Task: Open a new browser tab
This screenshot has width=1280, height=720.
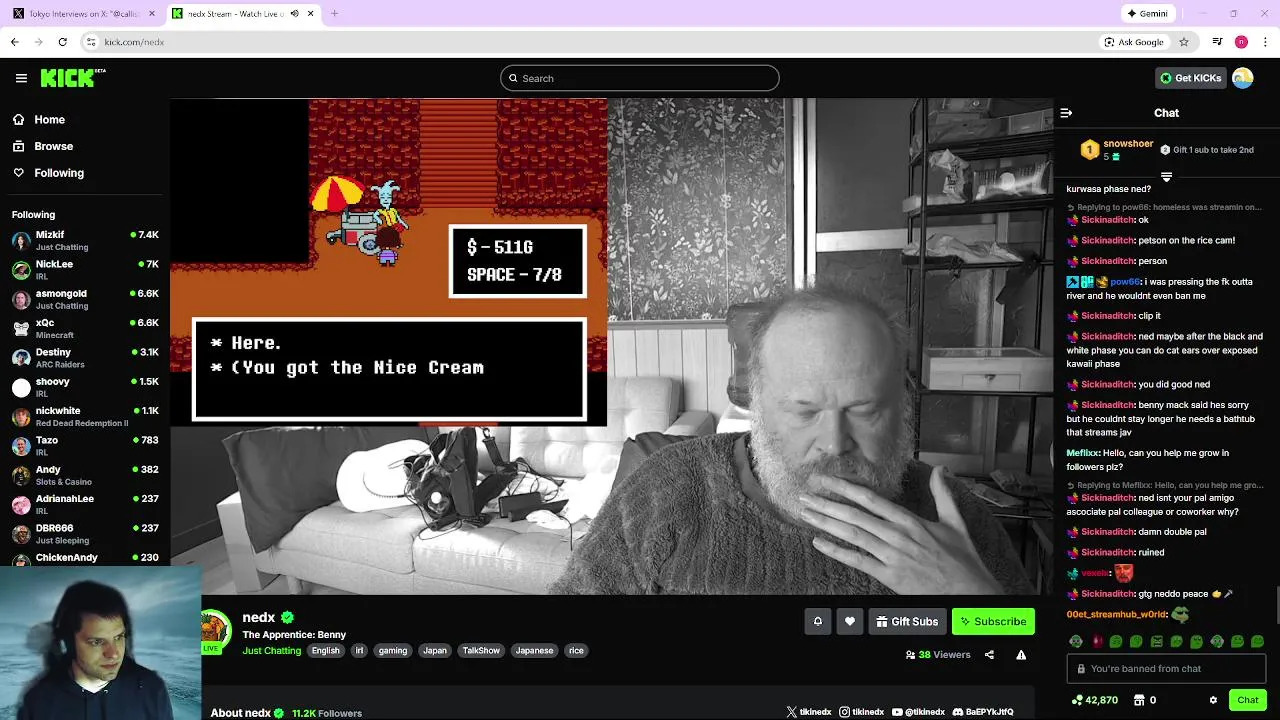Action: pyautogui.click(x=334, y=14)
